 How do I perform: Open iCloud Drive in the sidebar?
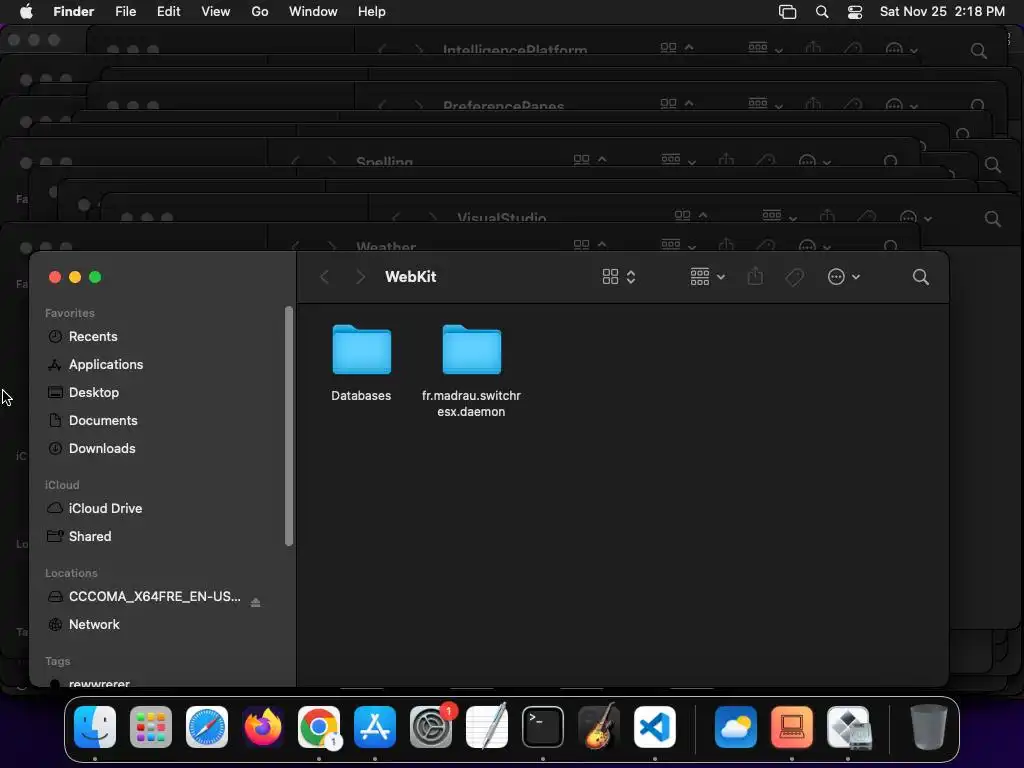pos(105,508)
